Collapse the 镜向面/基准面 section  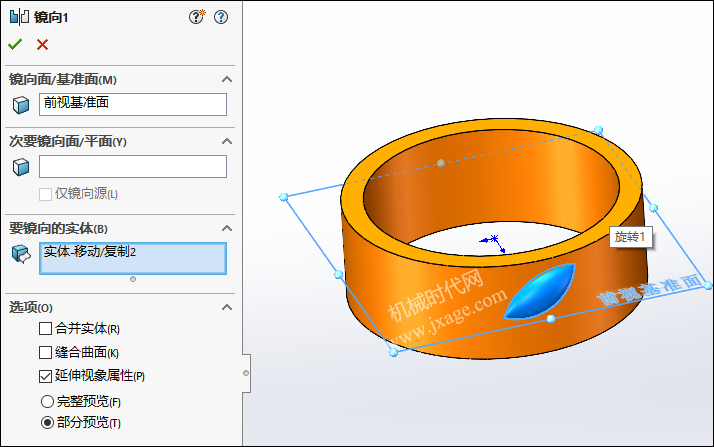(227, 79)
